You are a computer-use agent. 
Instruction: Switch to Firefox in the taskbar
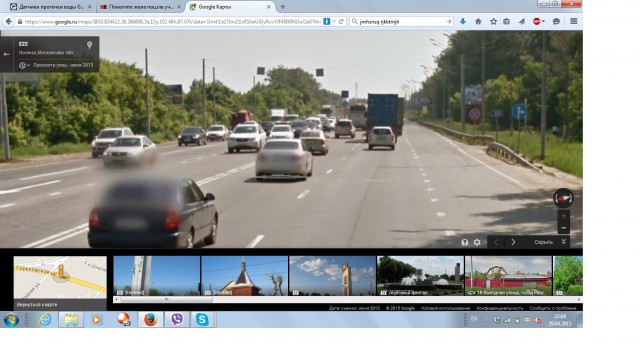pos(151,320)
